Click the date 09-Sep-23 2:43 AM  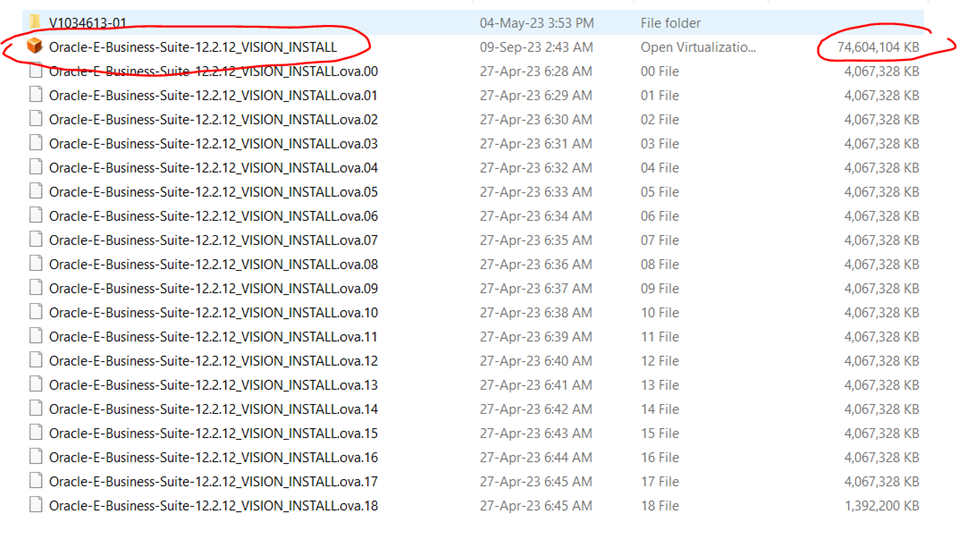[x=536, y=47]
